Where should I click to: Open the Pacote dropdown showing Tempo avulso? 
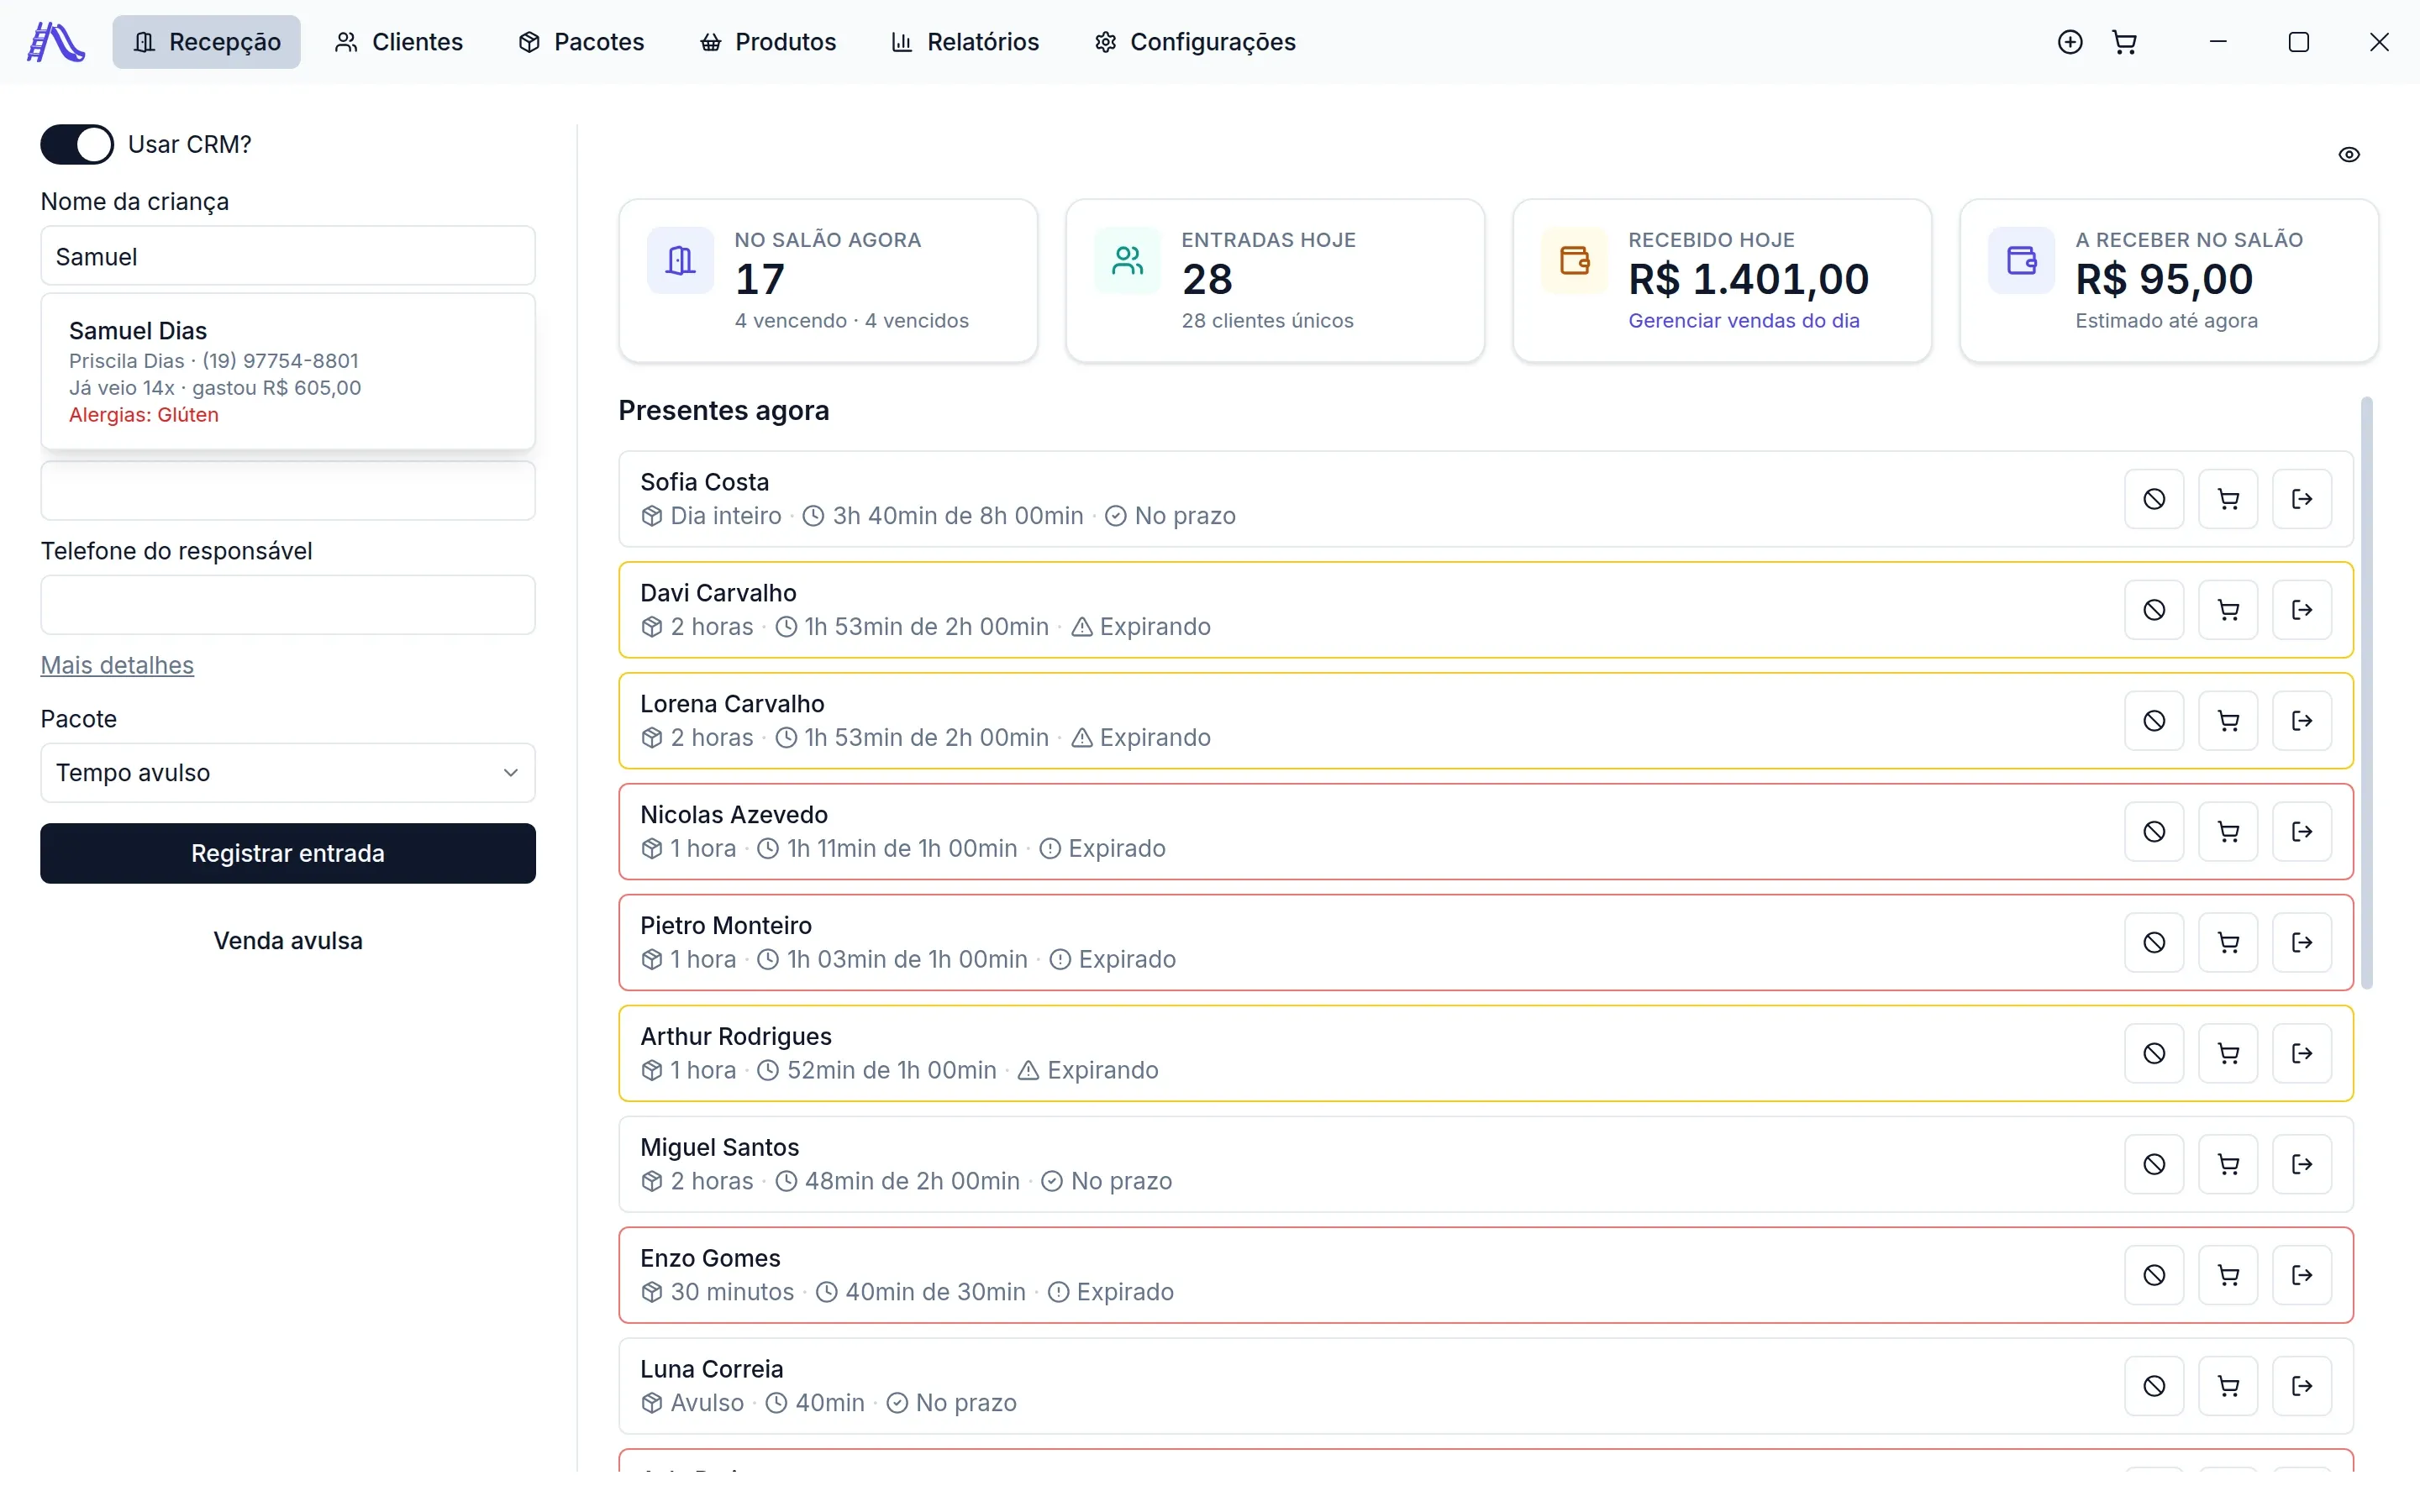288,773
